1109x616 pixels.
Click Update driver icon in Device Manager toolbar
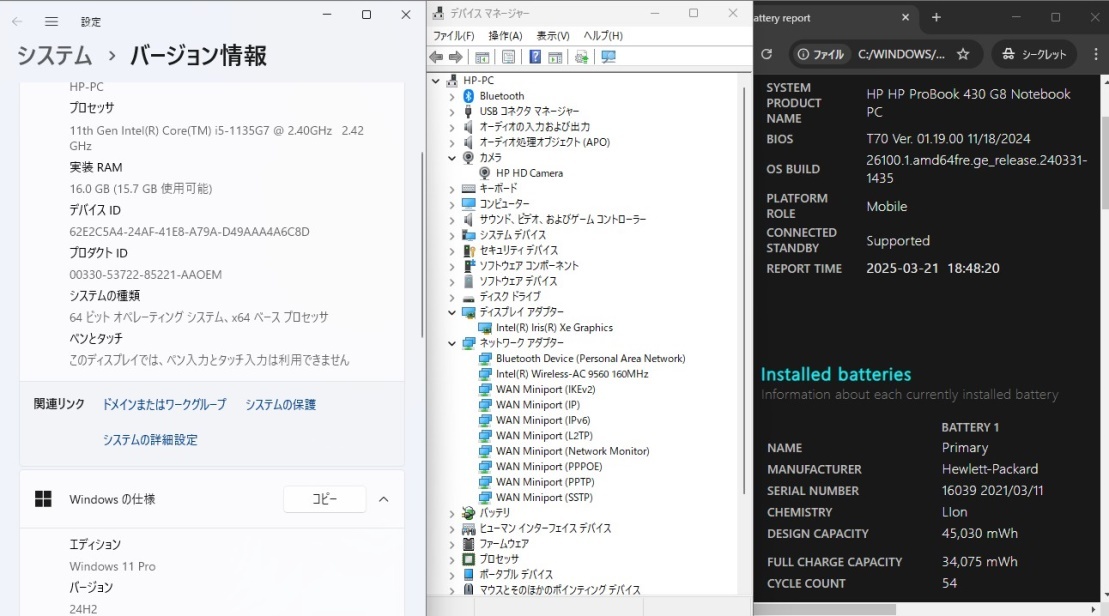(581, 57)
